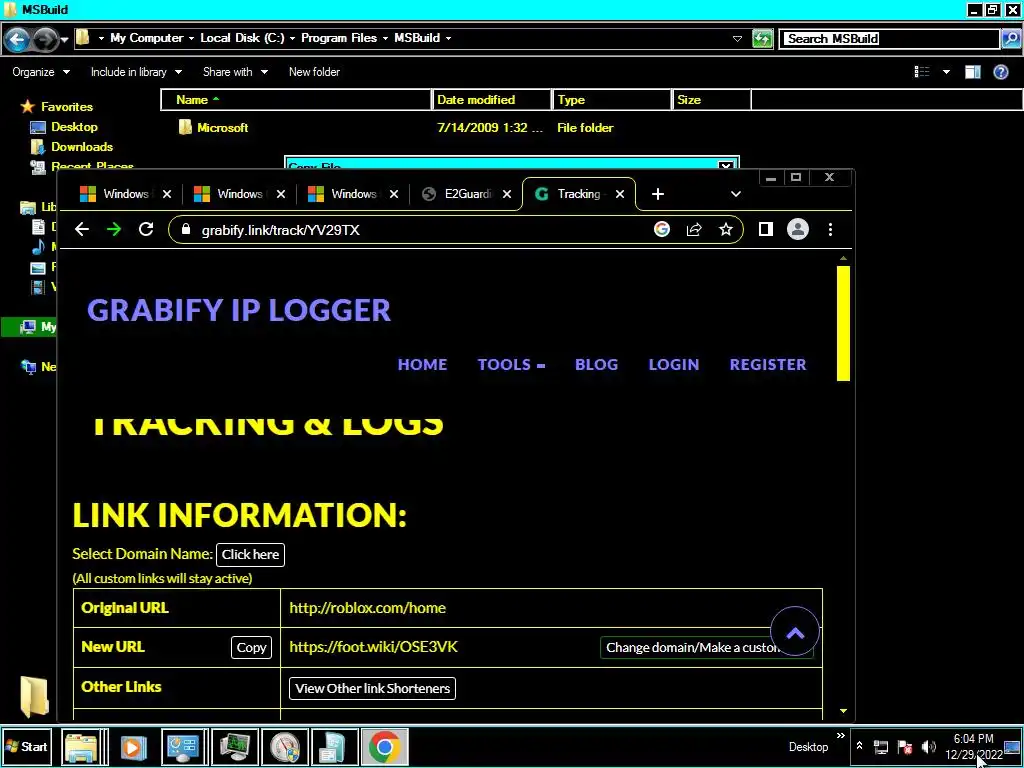This screenshot has height=768, width=1024.
Task: Expand TOOLS menu on Grabify
Action: pos(511,364)
